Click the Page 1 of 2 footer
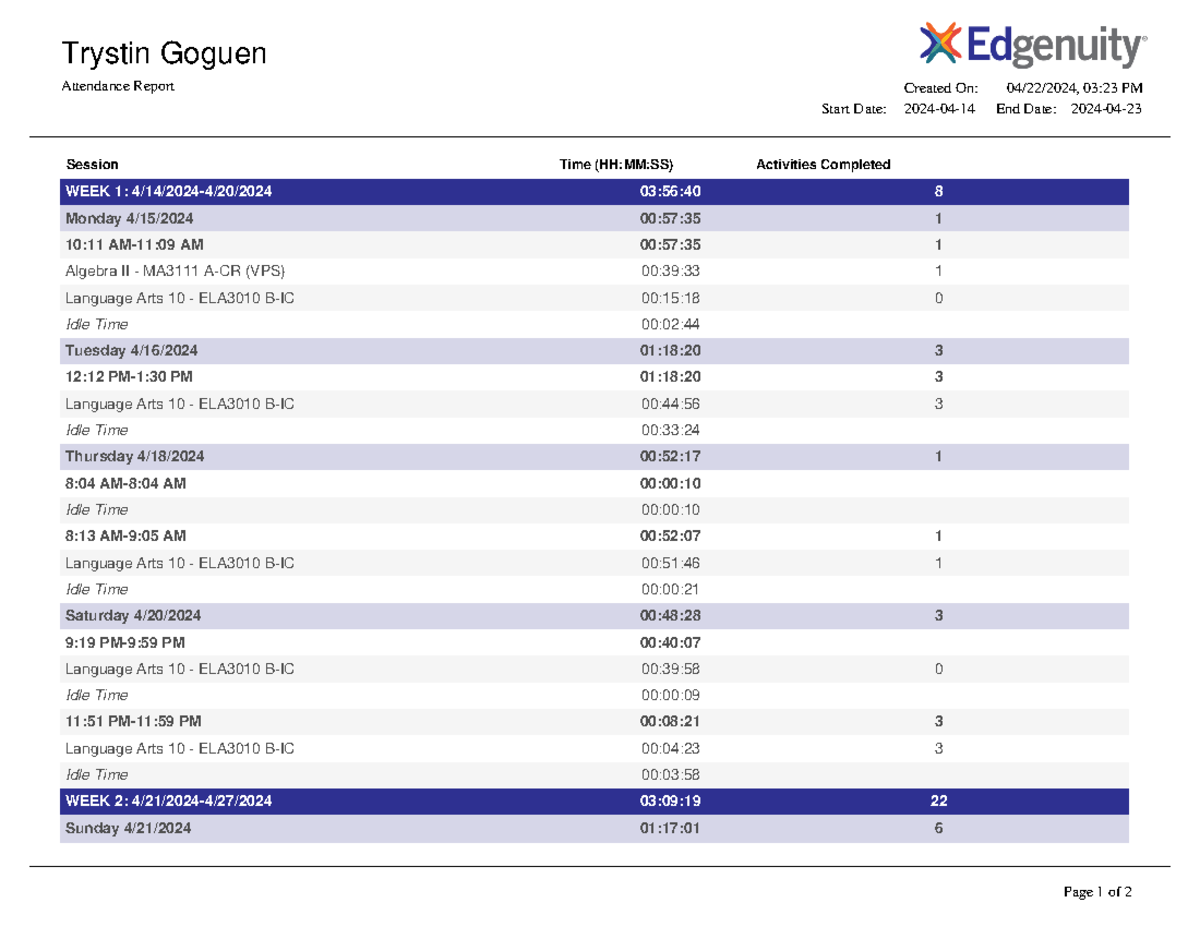 (1098, 891)
